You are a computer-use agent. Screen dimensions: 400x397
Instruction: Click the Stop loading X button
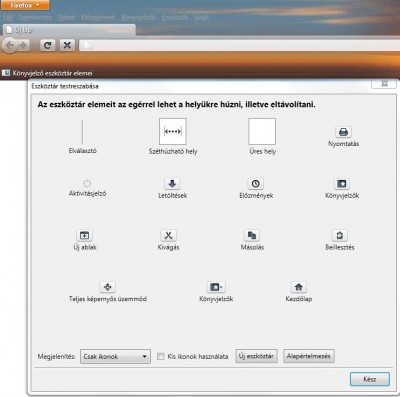pos(67,45)
